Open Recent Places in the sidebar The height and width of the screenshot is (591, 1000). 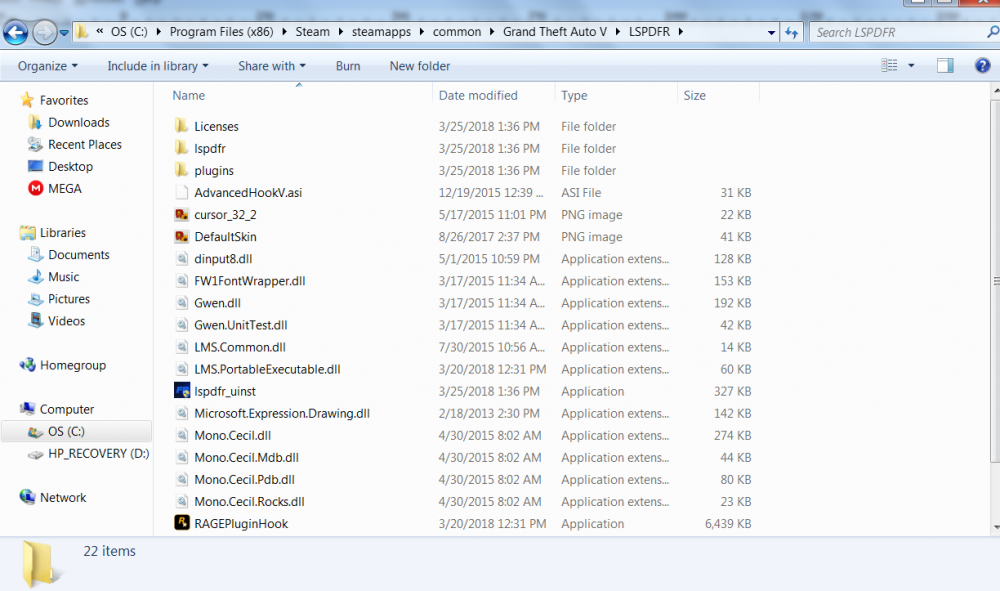(85, 145)
